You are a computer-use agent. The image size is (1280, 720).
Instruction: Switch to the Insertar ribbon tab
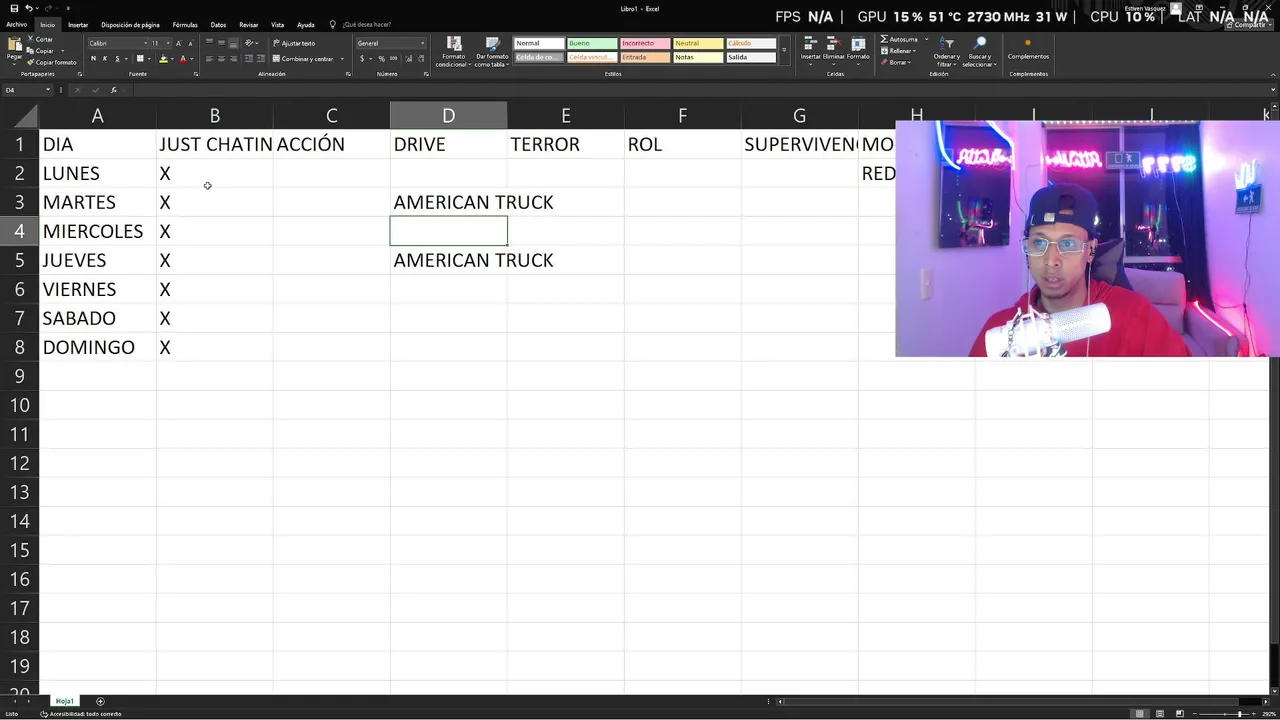[78, 25]
